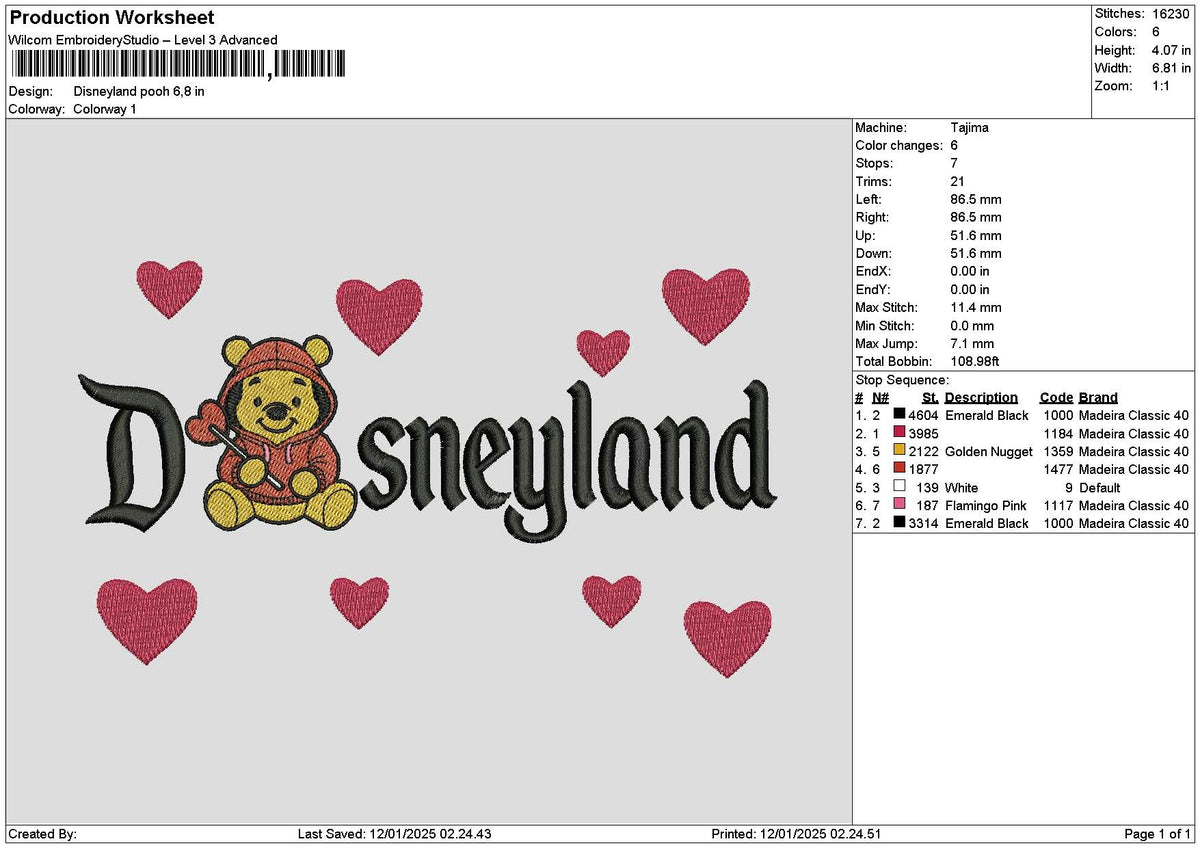The width and height of the screenshot is (1200, 848).
Task: Click the 'Colorway 1' value
Action: (105, 109)
